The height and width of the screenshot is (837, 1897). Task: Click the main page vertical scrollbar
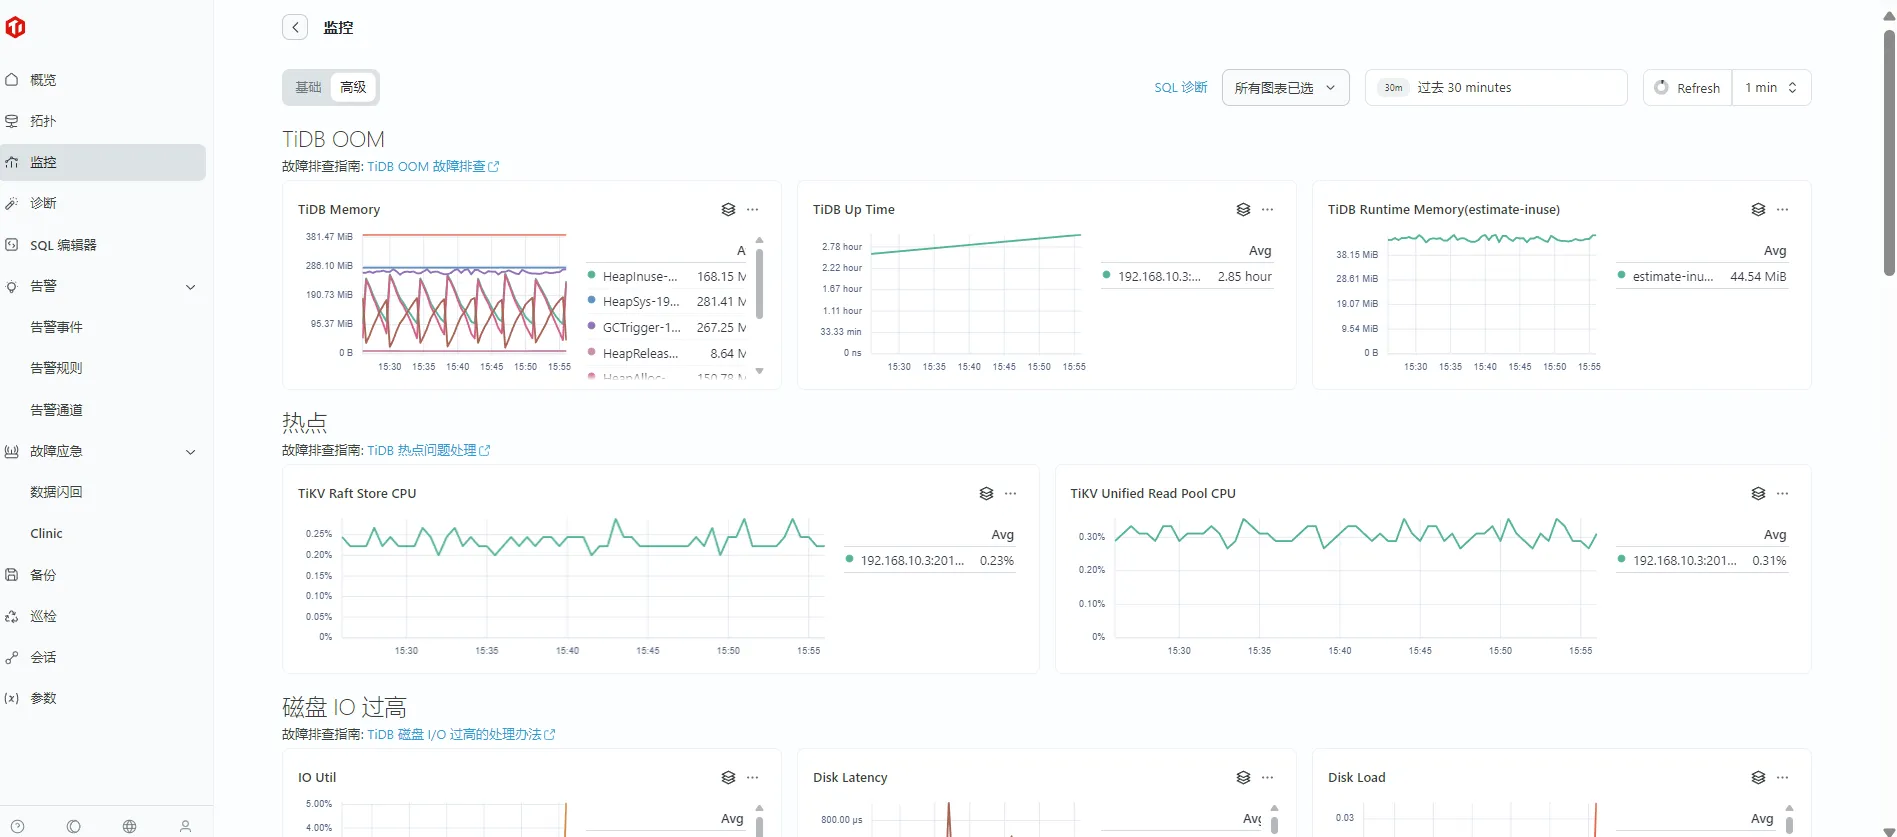(1889, 153)
